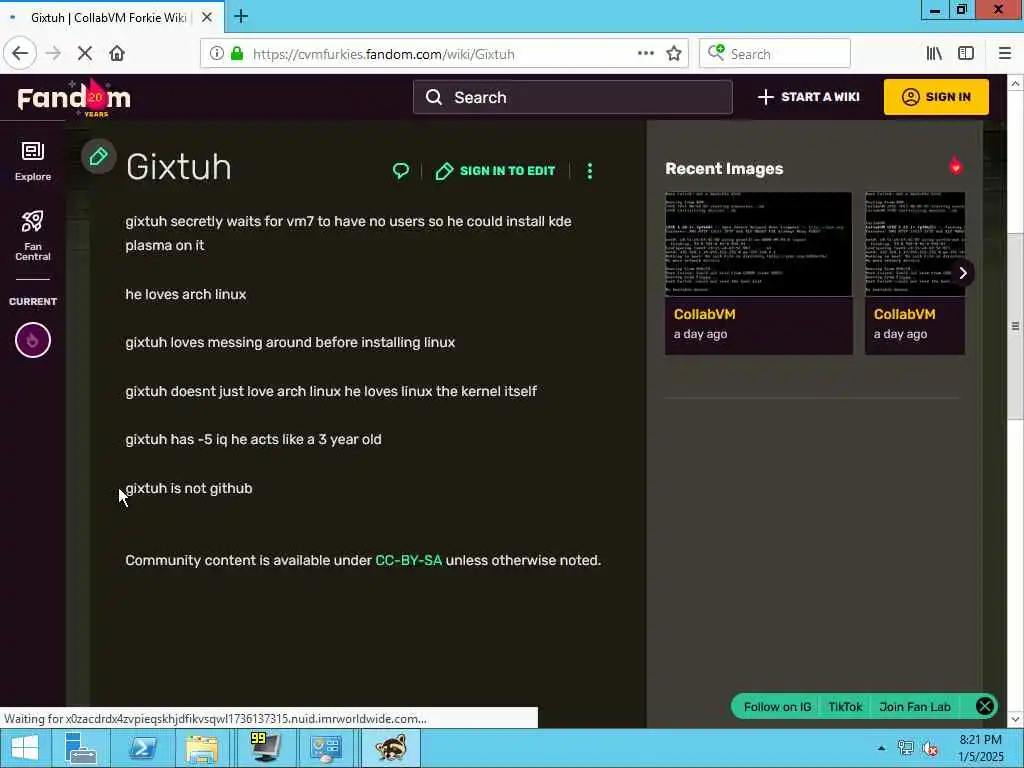Viewport: 1024px width, 768px height.
Task: Click the Recent Images heading
Action: tap(724, 168)
